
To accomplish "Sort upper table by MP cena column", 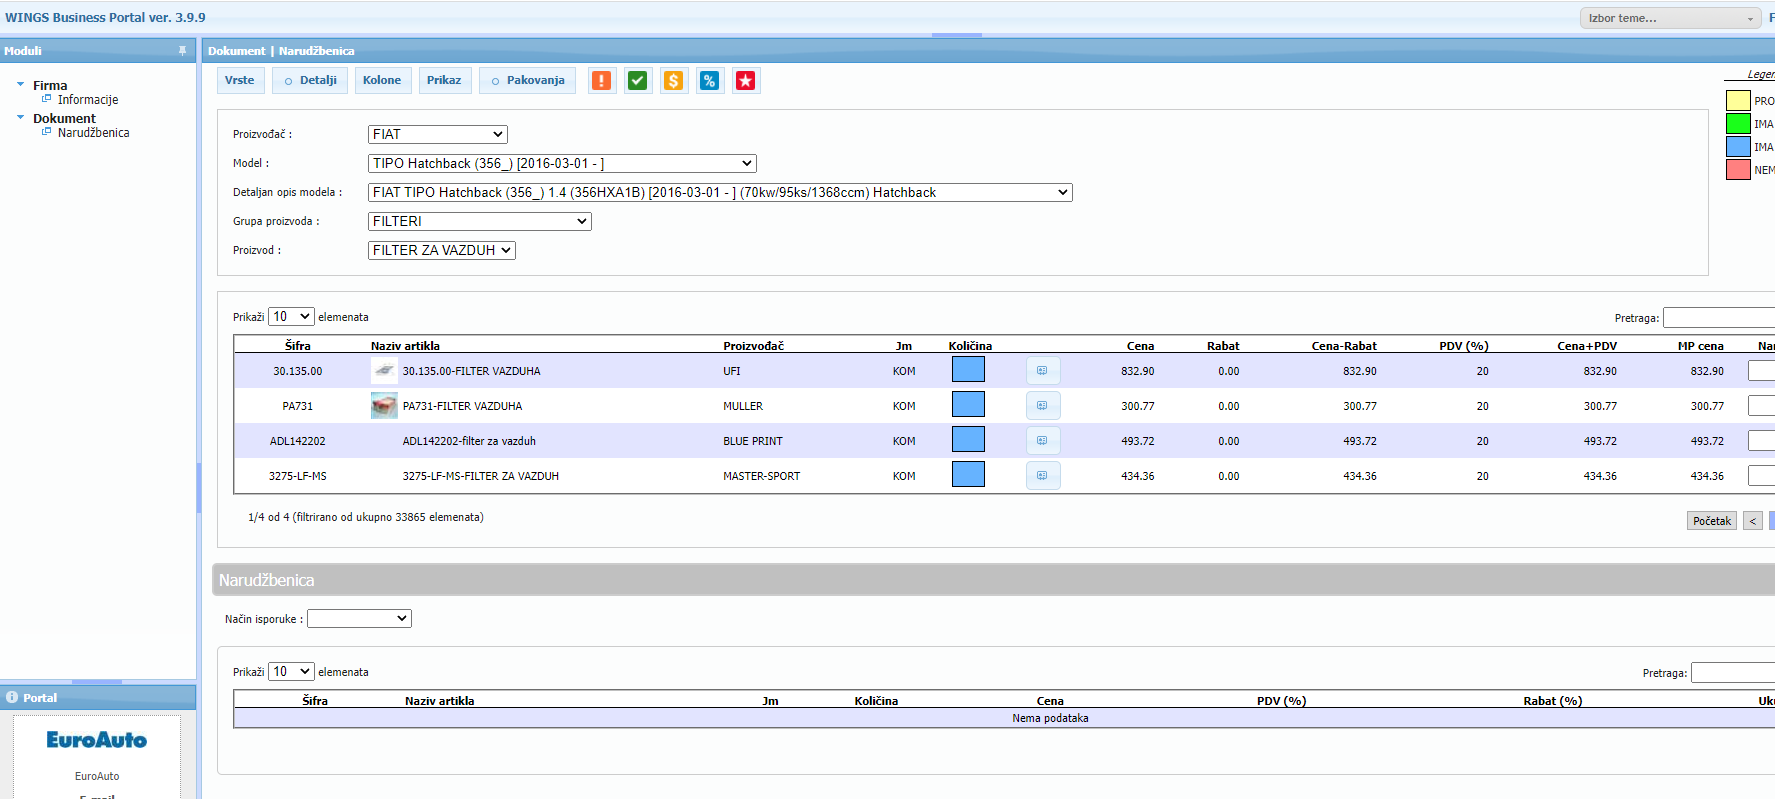I will click(x=1701, y=346).
